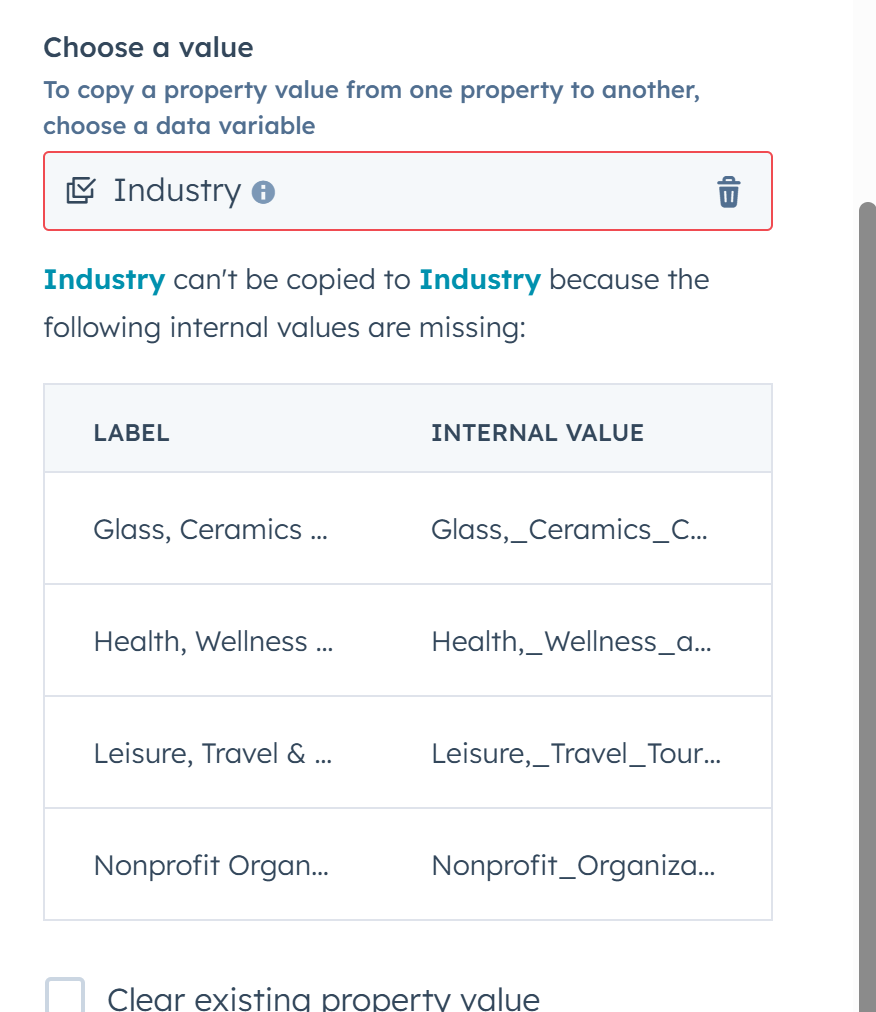Click the first teal Industry link
Screen dimensions: 876x1012
coord(104,280)
